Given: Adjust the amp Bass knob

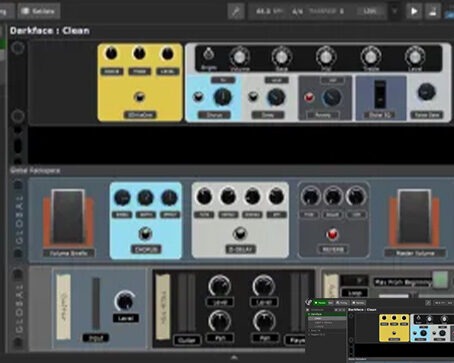Looking at the screenshot, I should 282,57.
